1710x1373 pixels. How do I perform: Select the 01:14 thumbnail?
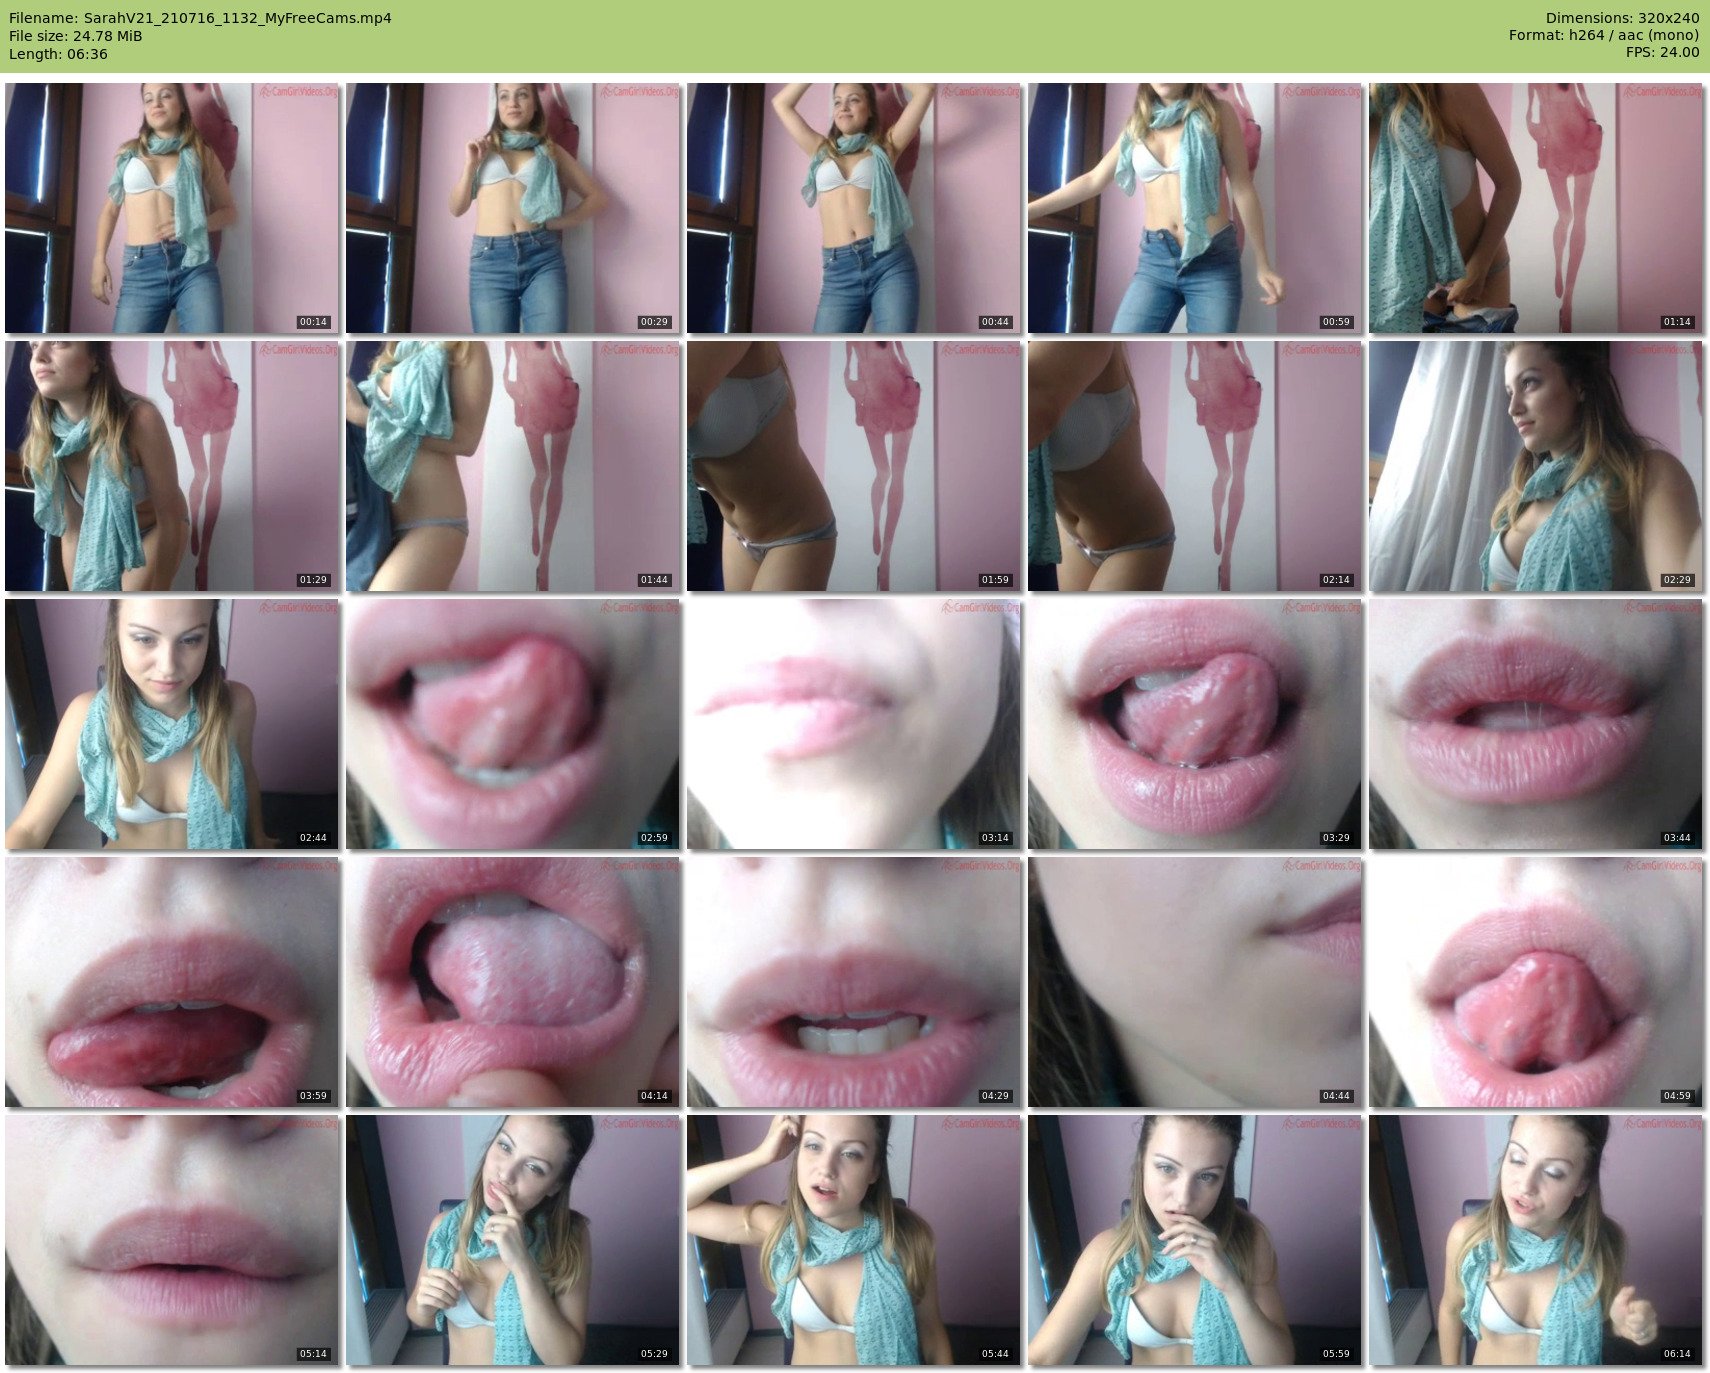tap(1536, 208)
